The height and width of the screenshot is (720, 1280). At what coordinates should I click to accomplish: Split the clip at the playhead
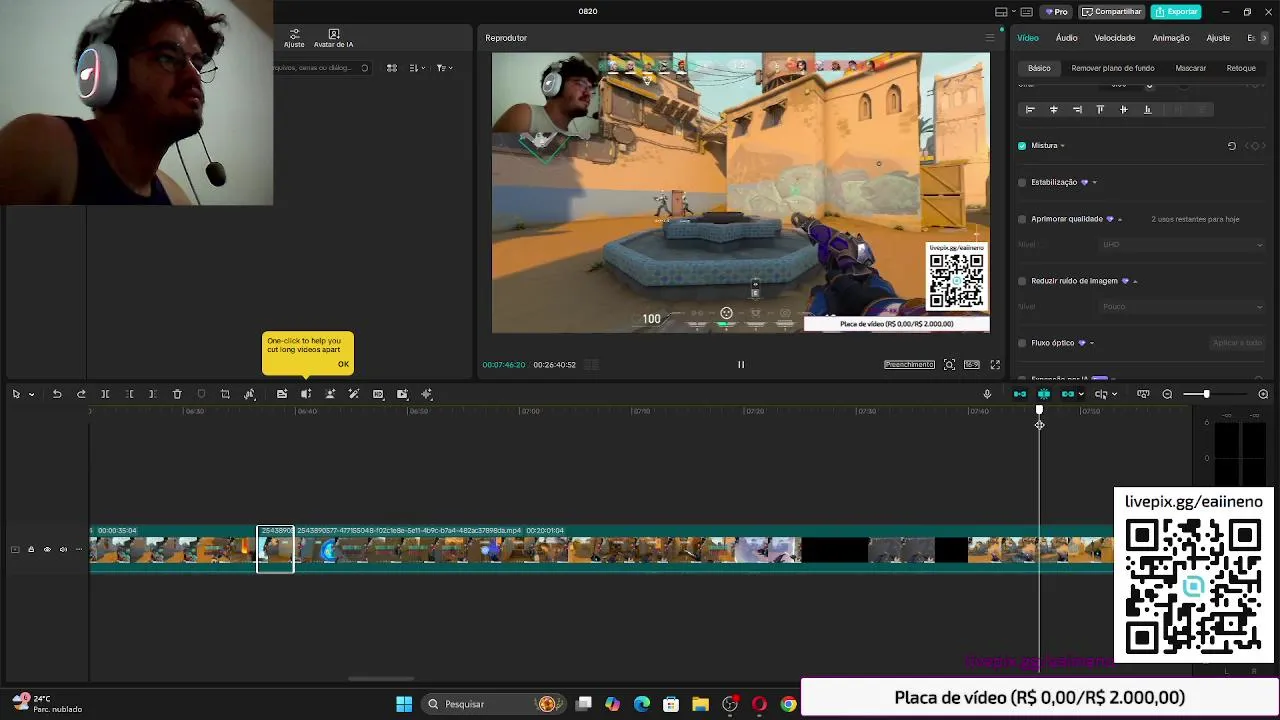[x=105, y=394]
